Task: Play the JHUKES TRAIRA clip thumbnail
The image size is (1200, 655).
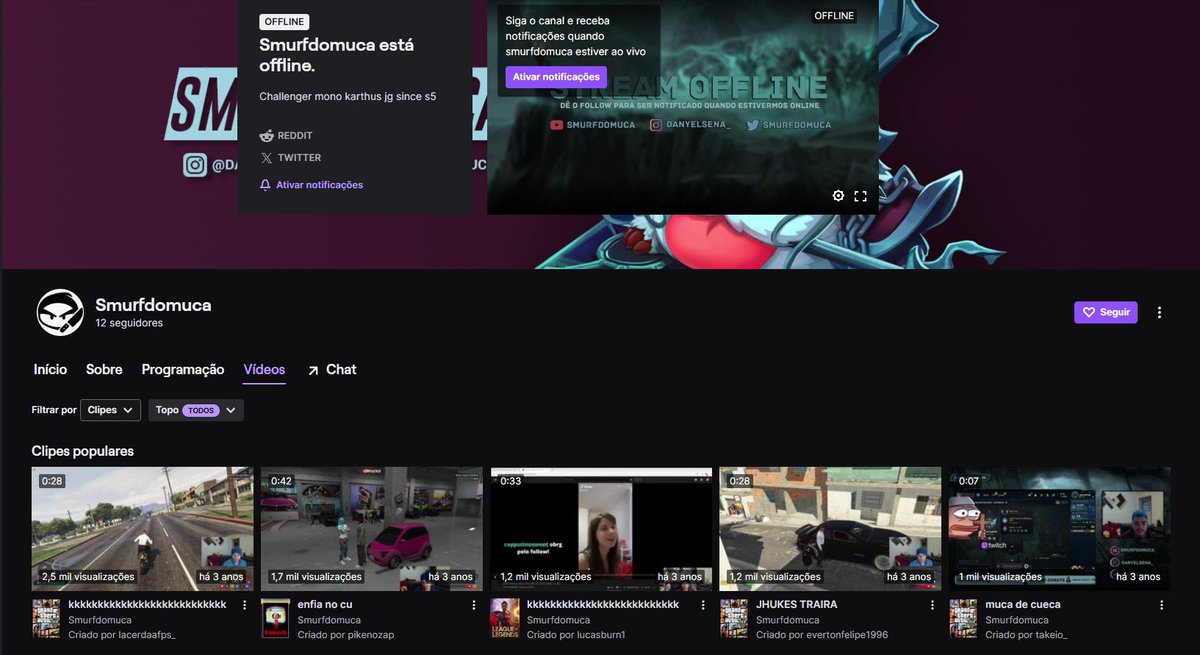Action: coord(831,529)
